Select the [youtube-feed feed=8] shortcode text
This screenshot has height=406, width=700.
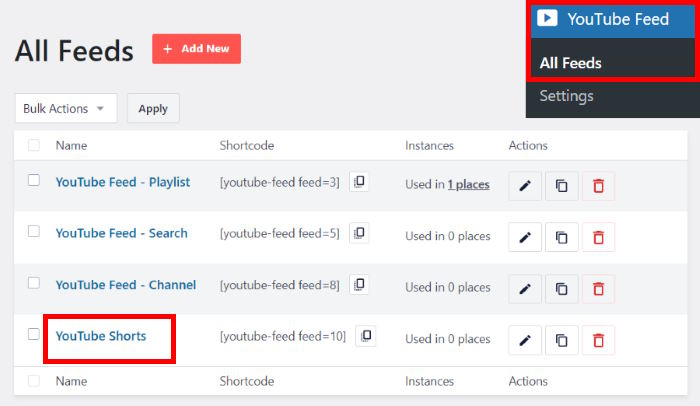279,285
